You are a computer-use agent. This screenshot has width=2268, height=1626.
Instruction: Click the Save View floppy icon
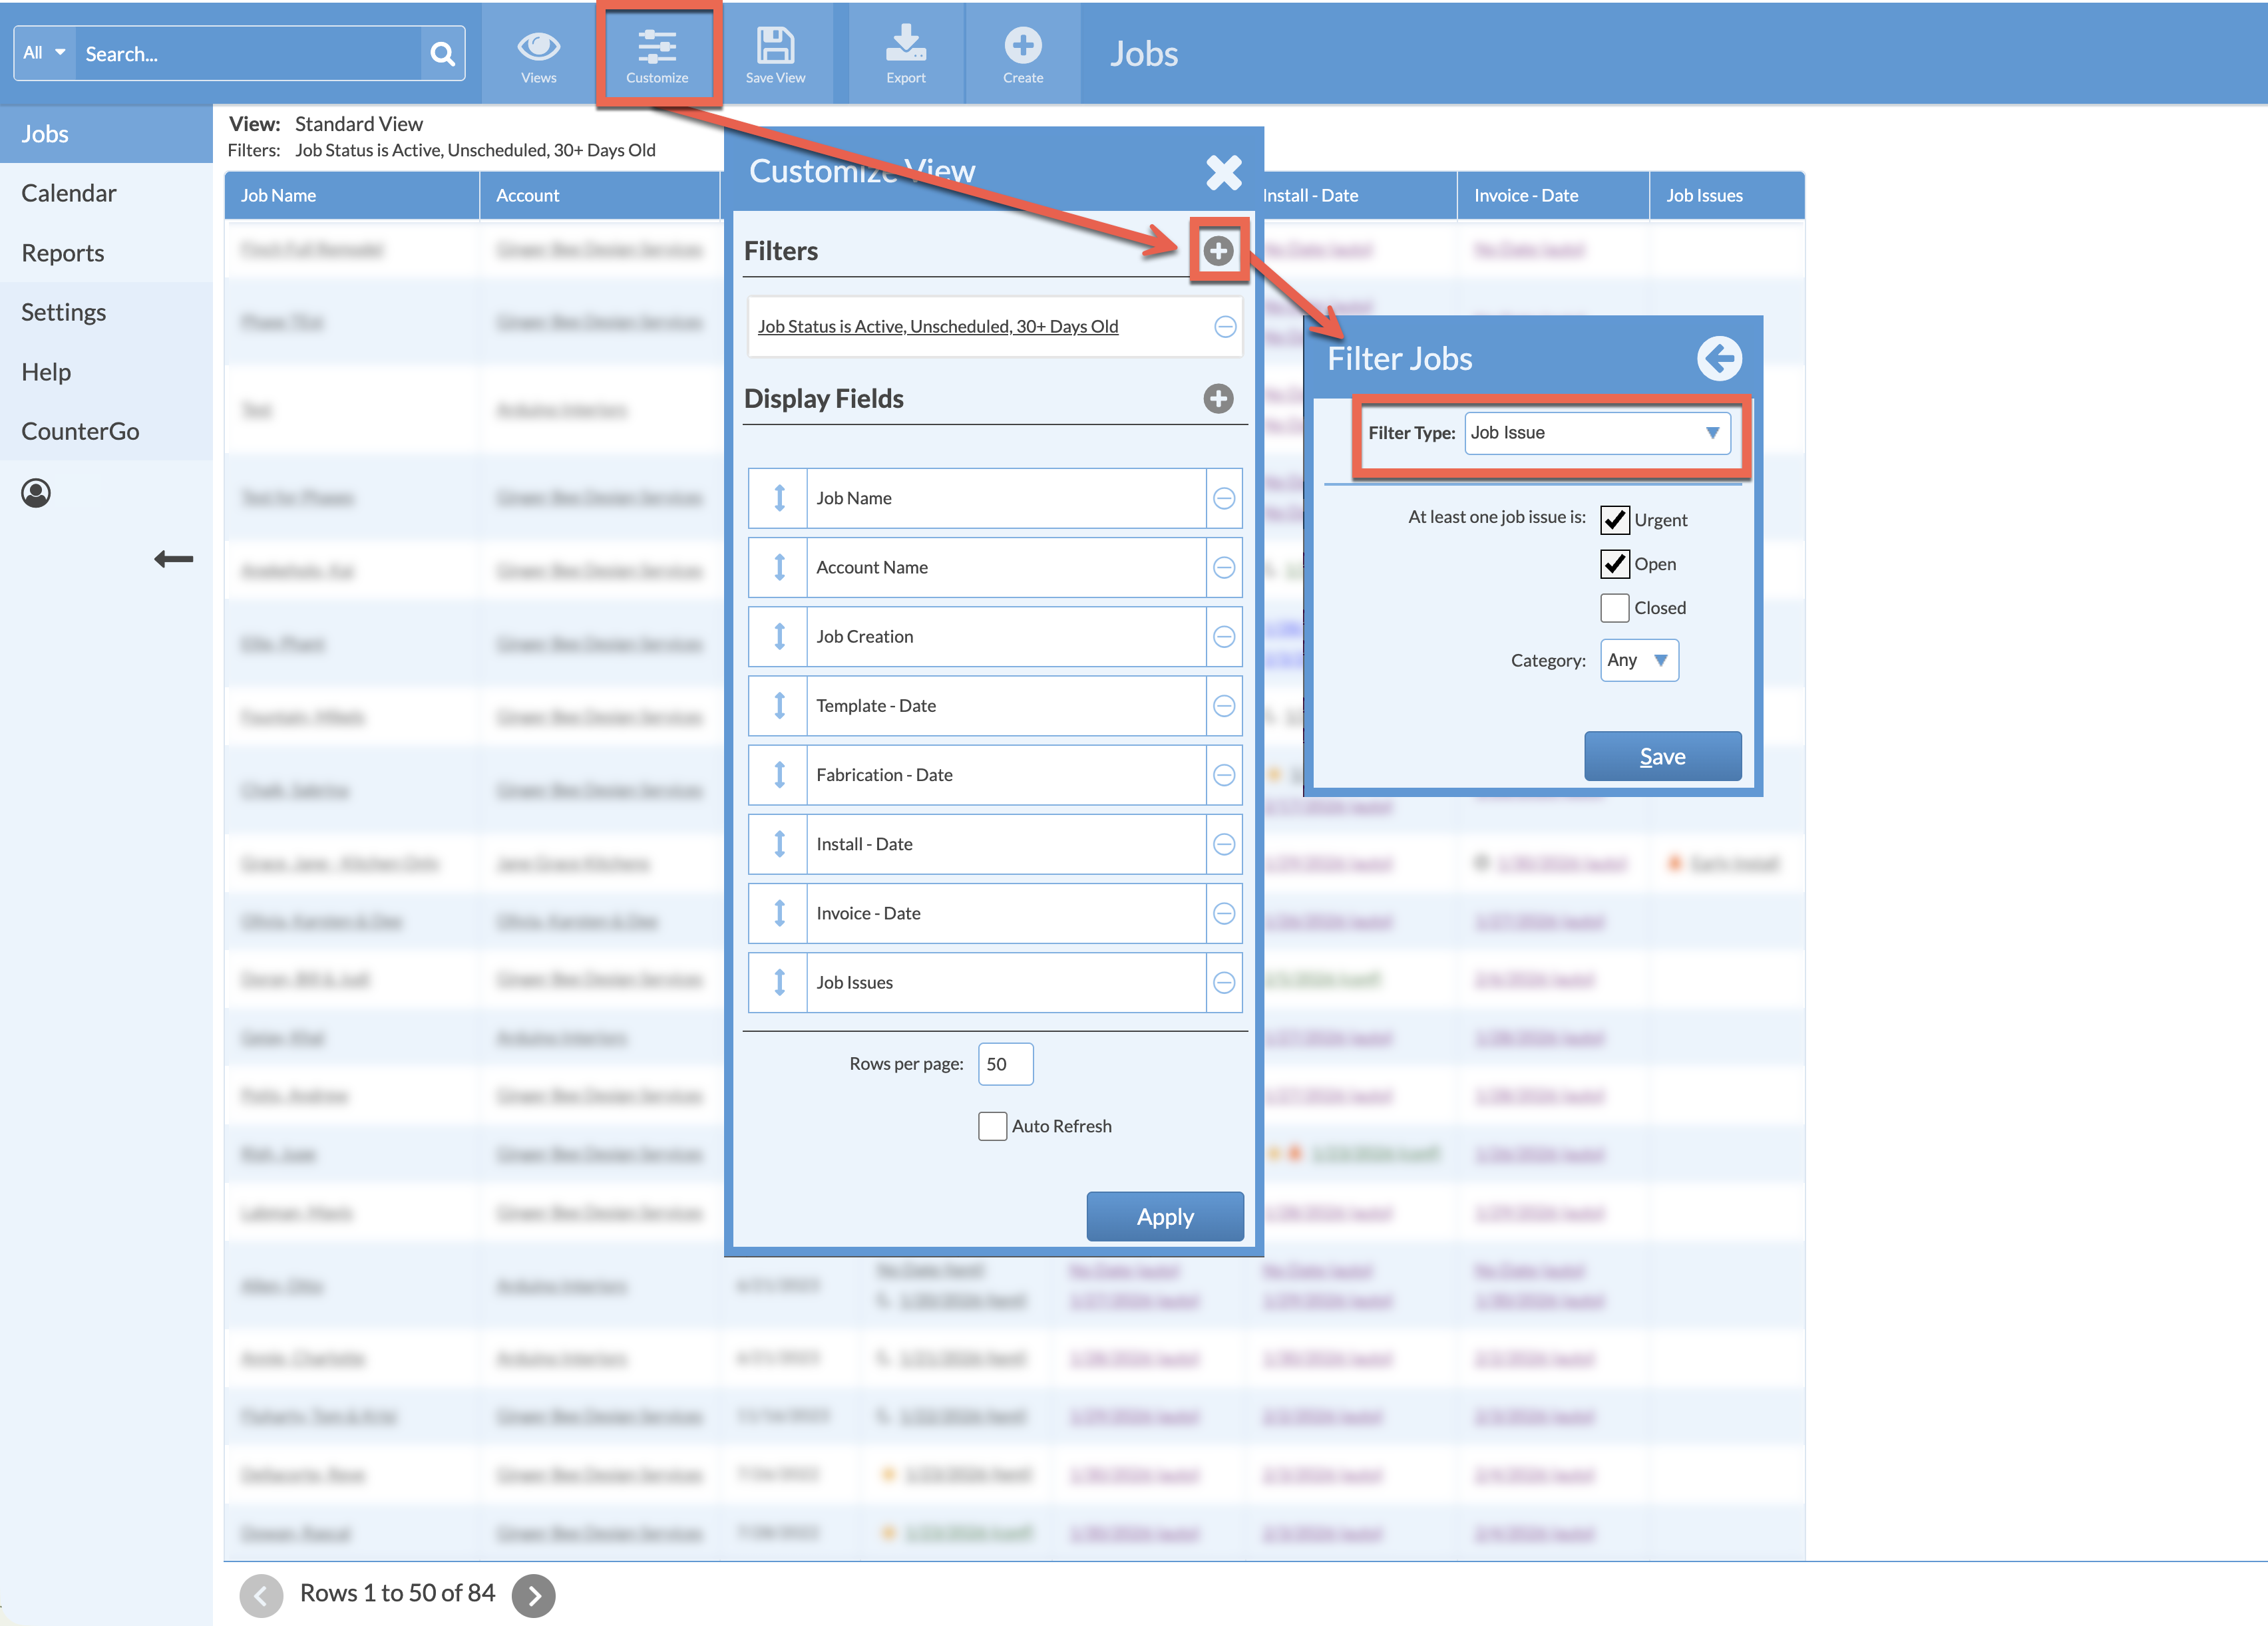[x=775, y=55]
